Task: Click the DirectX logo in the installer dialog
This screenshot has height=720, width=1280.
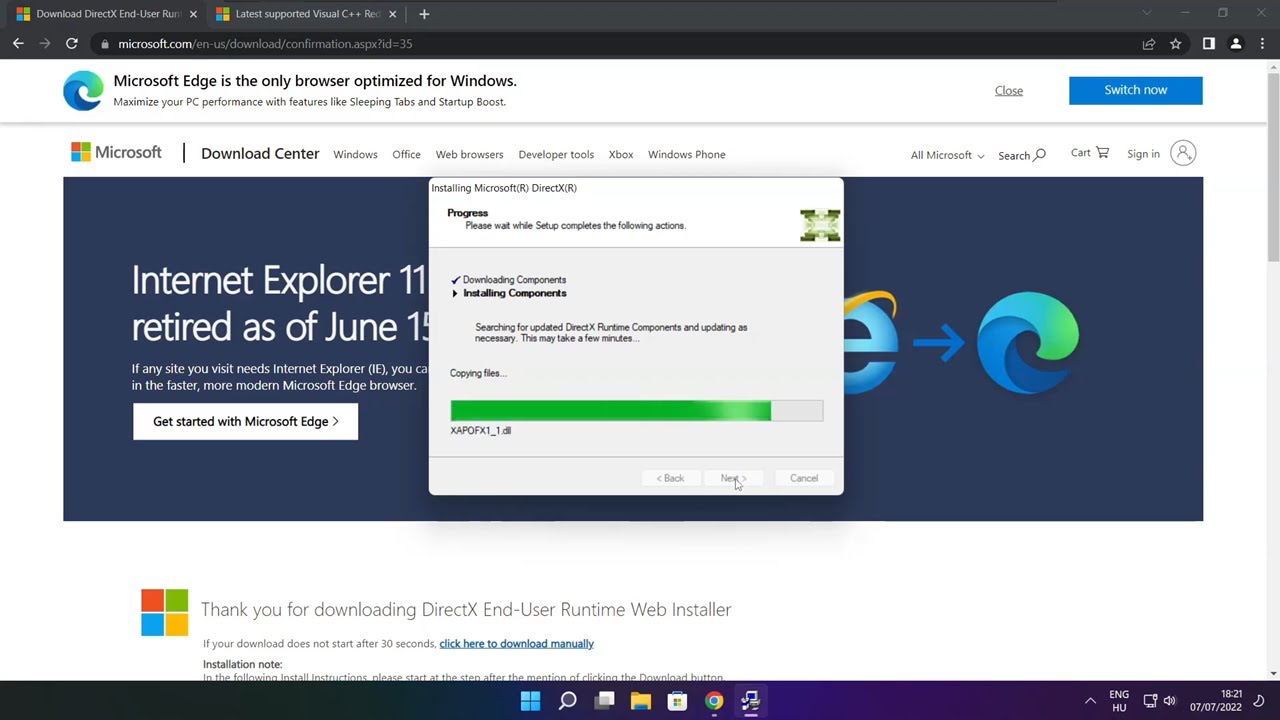Action: [820, 226]
